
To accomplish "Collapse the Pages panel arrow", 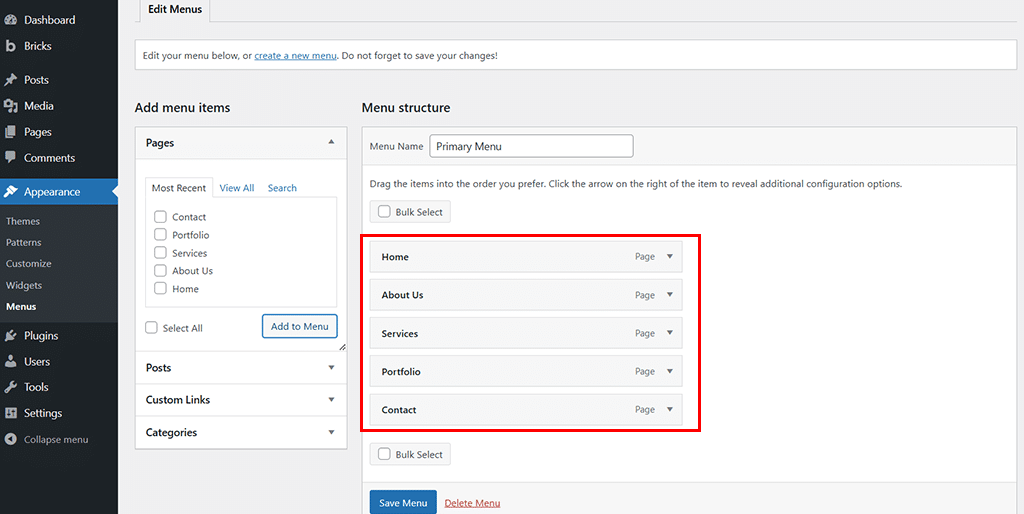I will pyautogui.click(x=331, y=142).
